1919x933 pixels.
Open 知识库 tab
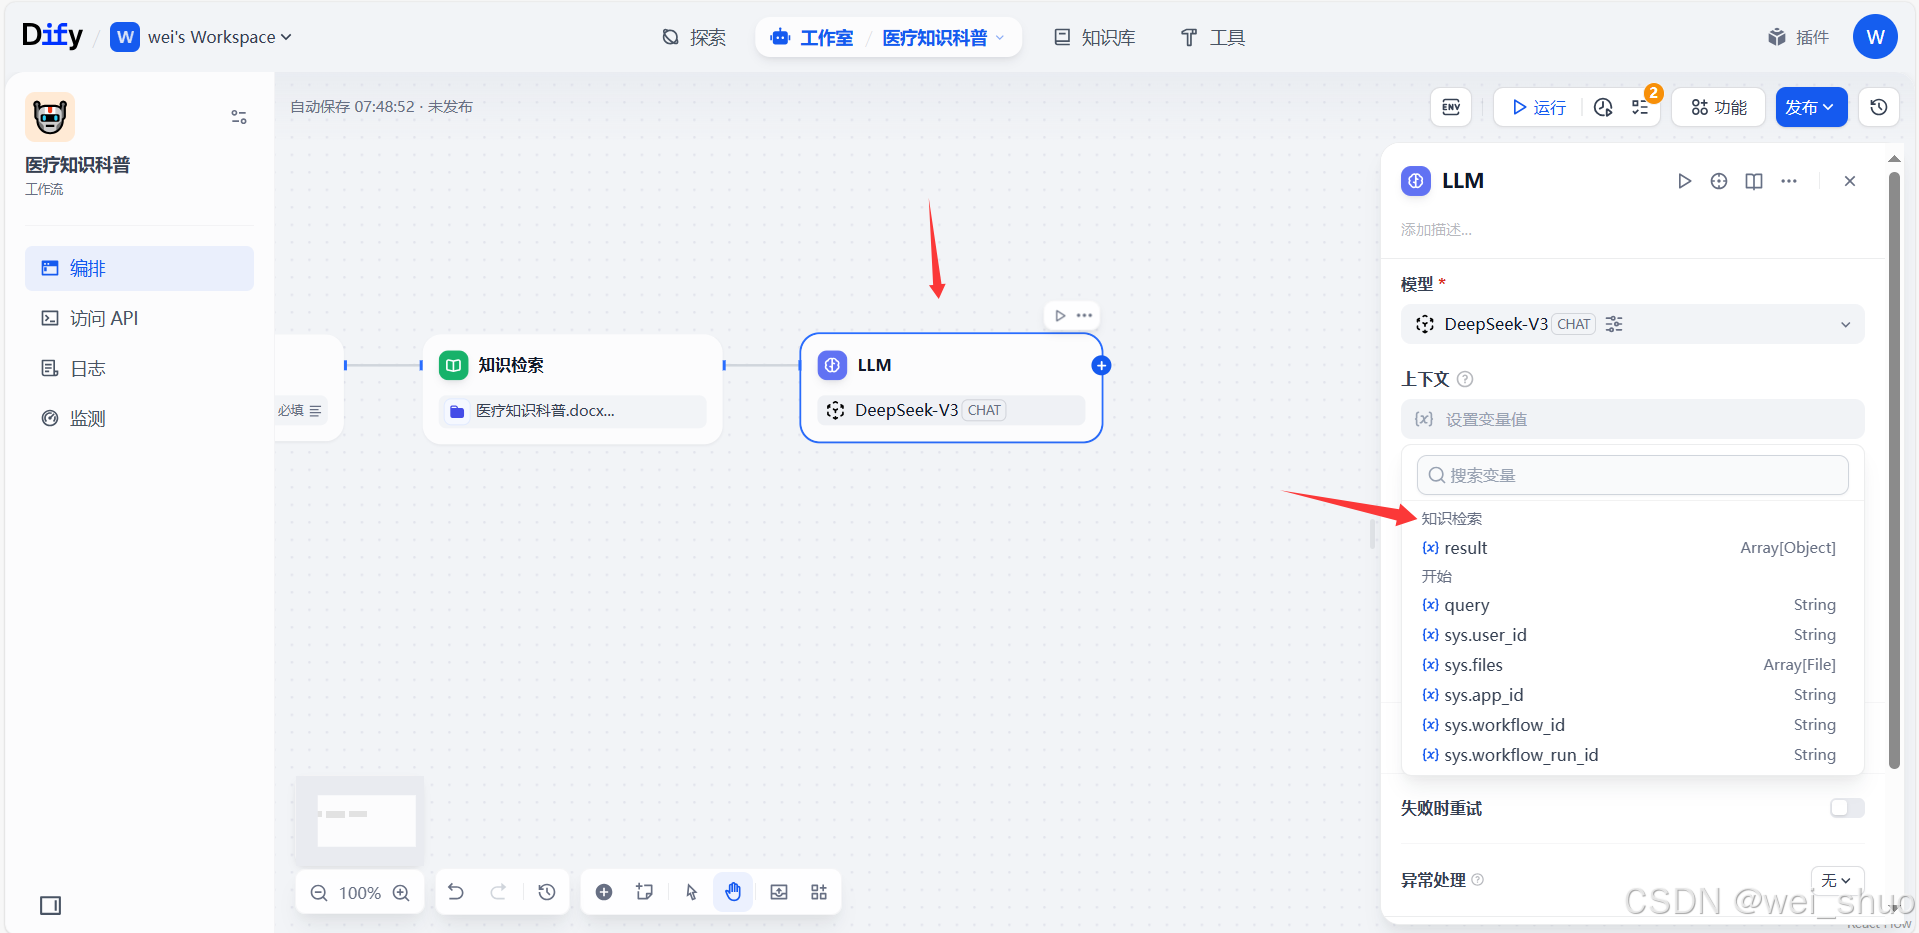pyautogui.click(x=1094, y=37)
